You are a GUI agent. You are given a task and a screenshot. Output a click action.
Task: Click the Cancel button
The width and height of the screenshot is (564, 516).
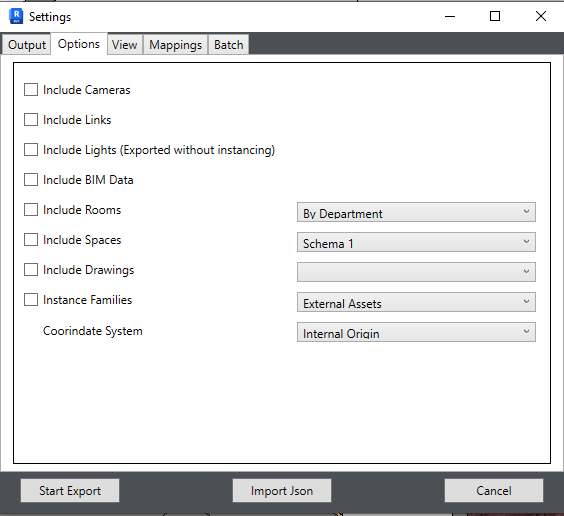tap(494, 490)
